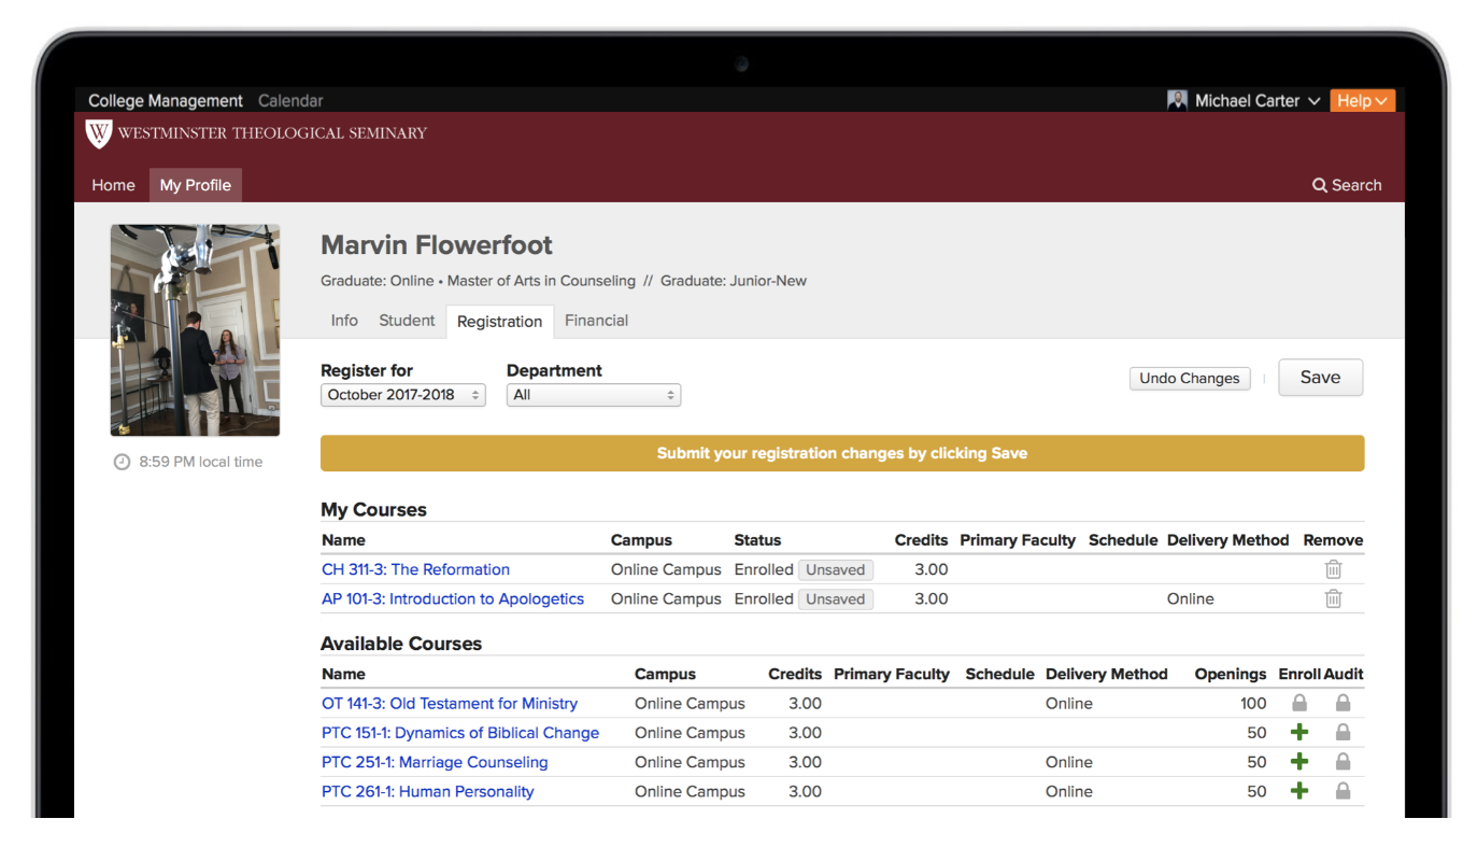Open AP 101-3 Introduction to Apologetics link
The height and width of the screenshot is (850, 1478).
[x=452, y=599]
